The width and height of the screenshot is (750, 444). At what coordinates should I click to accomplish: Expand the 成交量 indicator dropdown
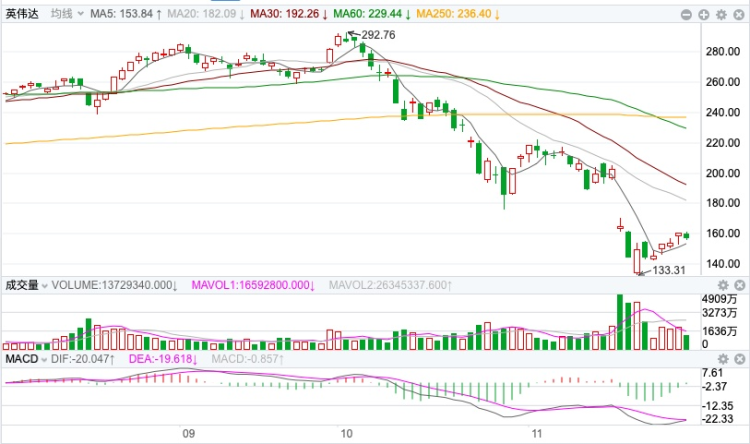click(x=44, y=286)
